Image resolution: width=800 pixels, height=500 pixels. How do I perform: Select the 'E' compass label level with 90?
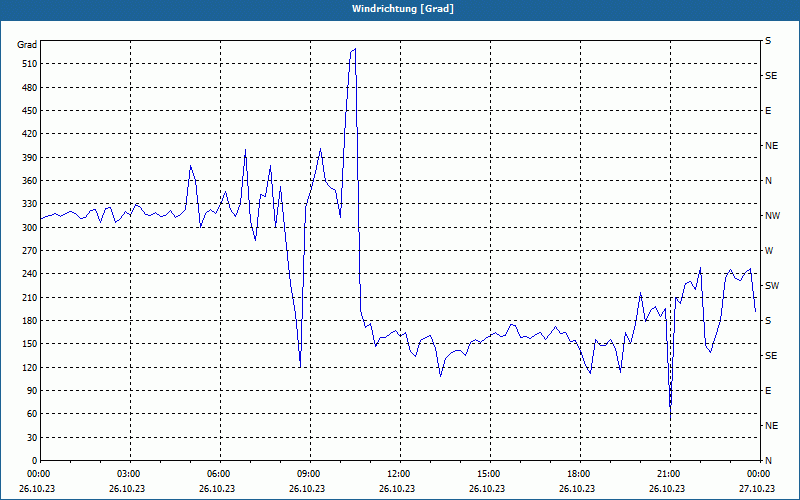click(x=768, y=391)
